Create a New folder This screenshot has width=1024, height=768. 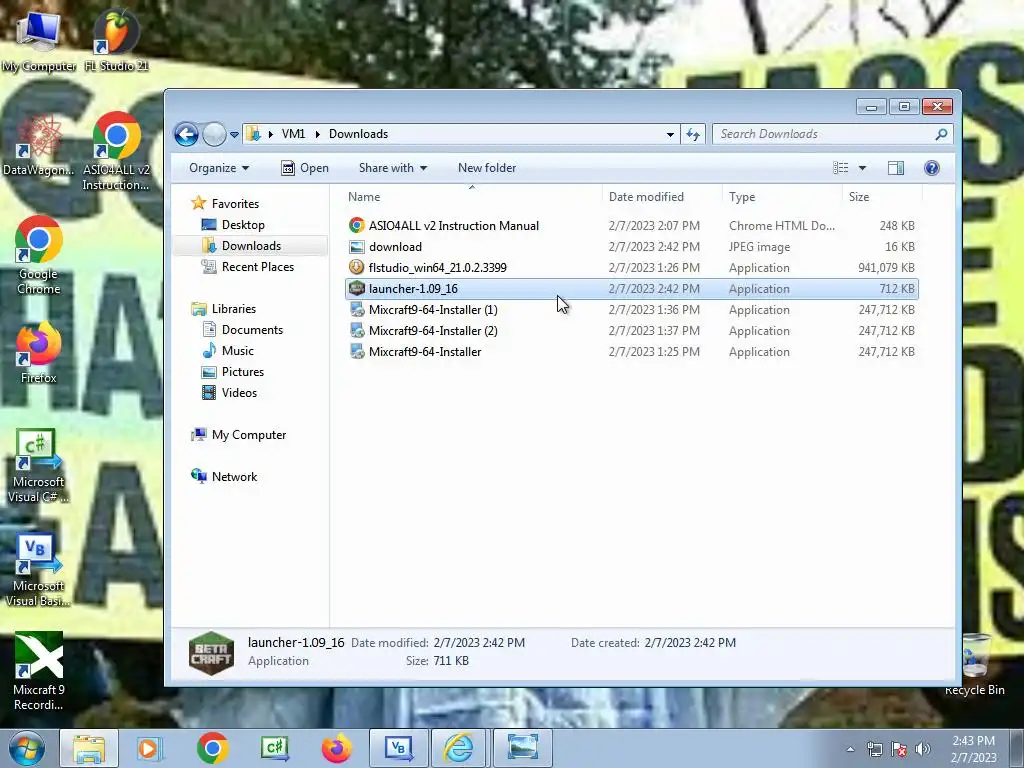tap(487, 168)
